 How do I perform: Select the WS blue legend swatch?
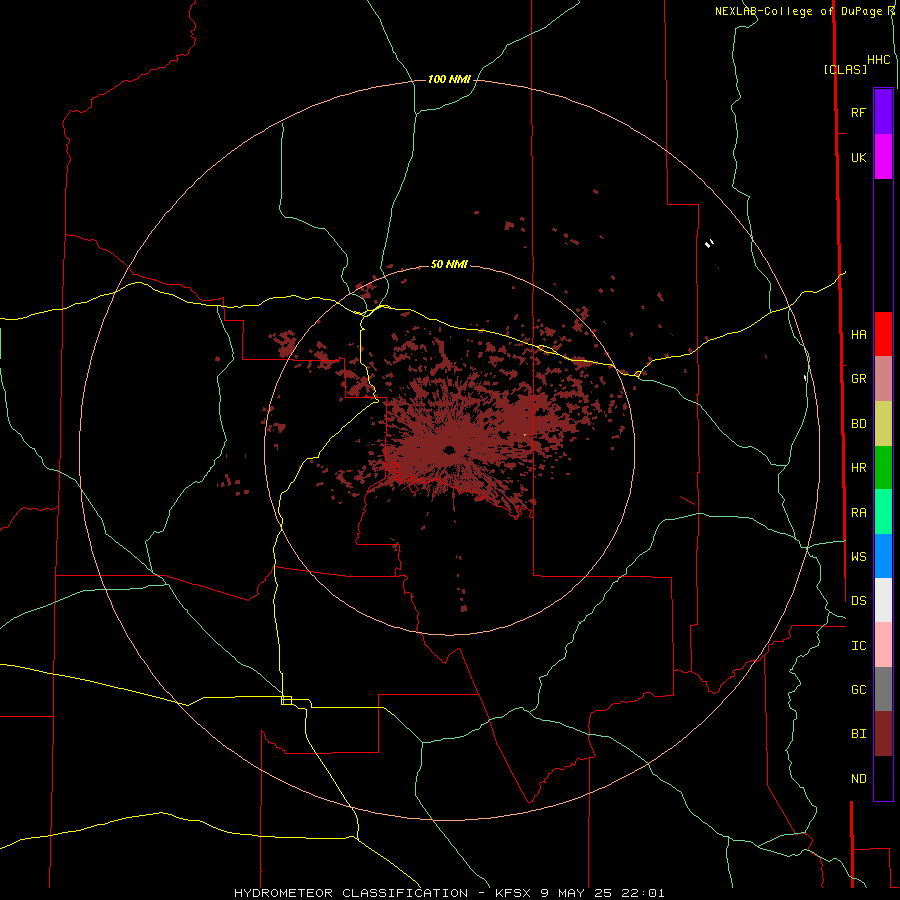tap(883, 556)
